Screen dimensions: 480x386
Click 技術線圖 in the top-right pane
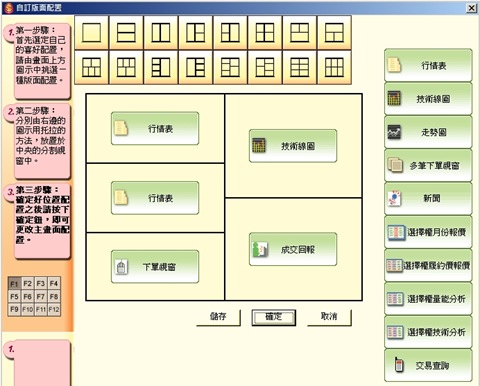[293, 146]
